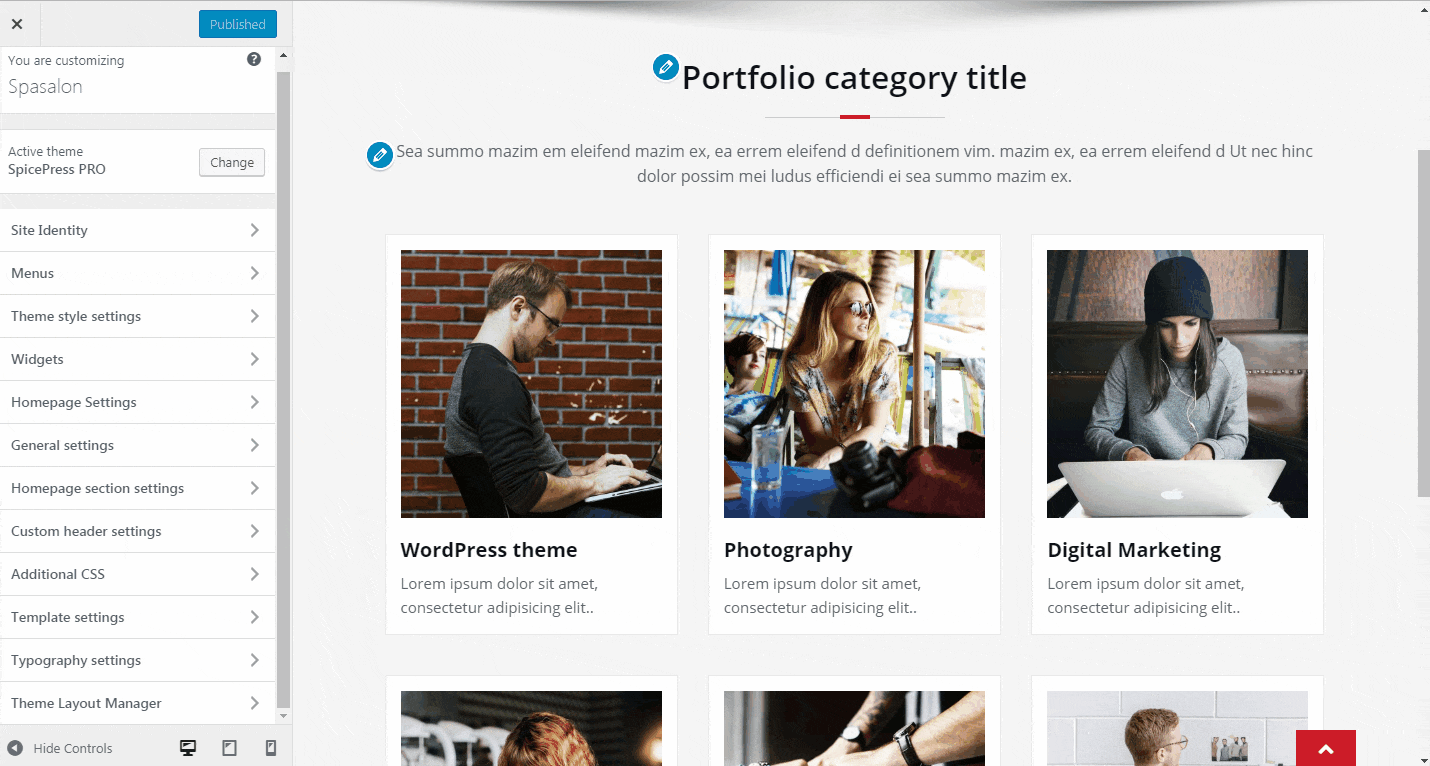Open the Additional CSS panel

[x=138, y=574]
